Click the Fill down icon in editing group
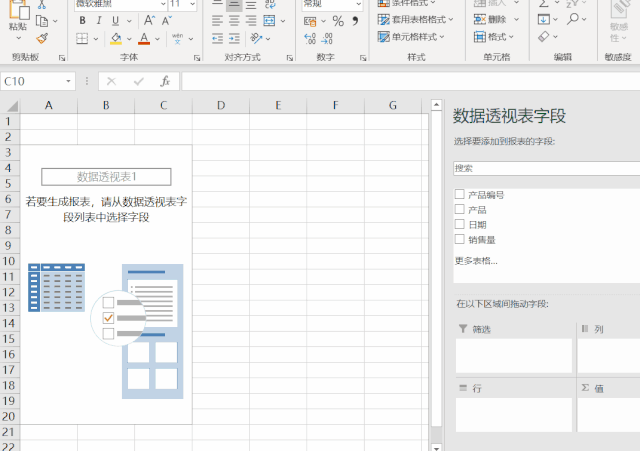Viewport: 640px width, 451px height. [x=544, y=19]
